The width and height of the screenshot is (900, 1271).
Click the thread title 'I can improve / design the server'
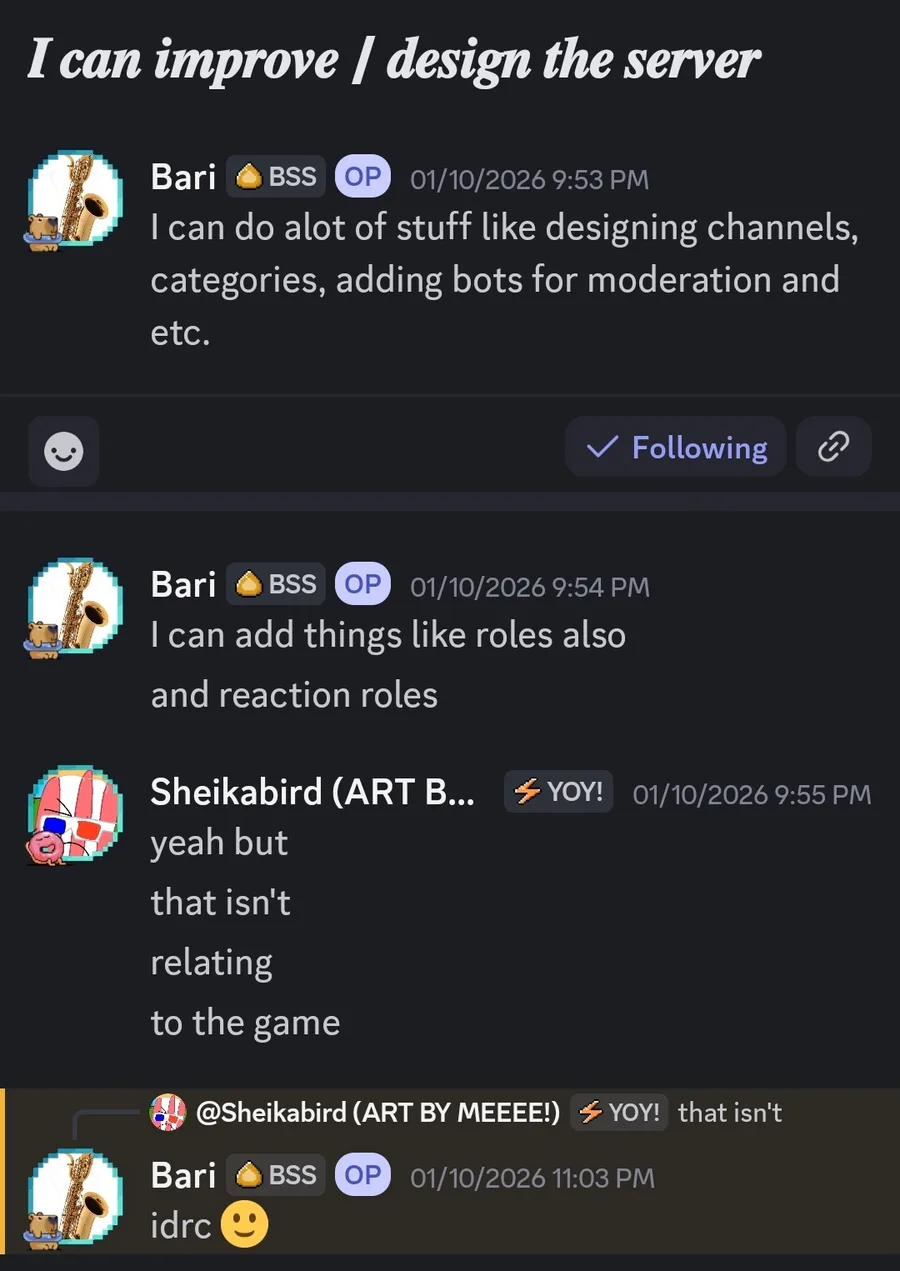[x=393, y=60]
